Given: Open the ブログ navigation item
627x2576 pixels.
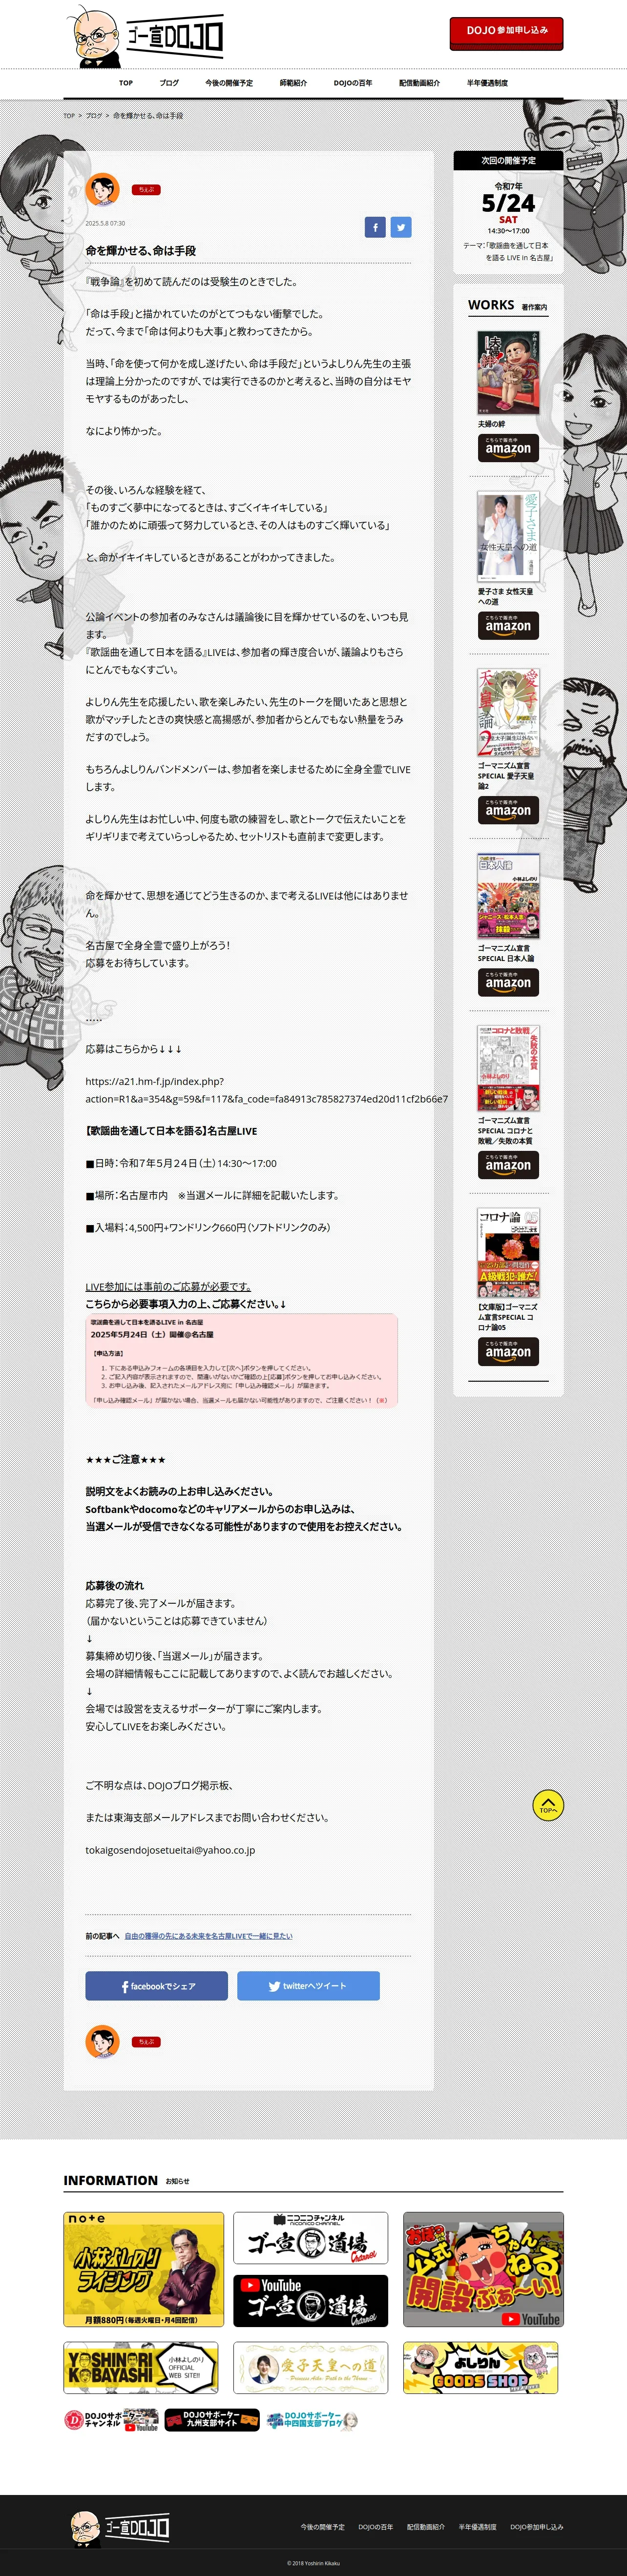Looking at the screenshot, I should click(169, 83).
